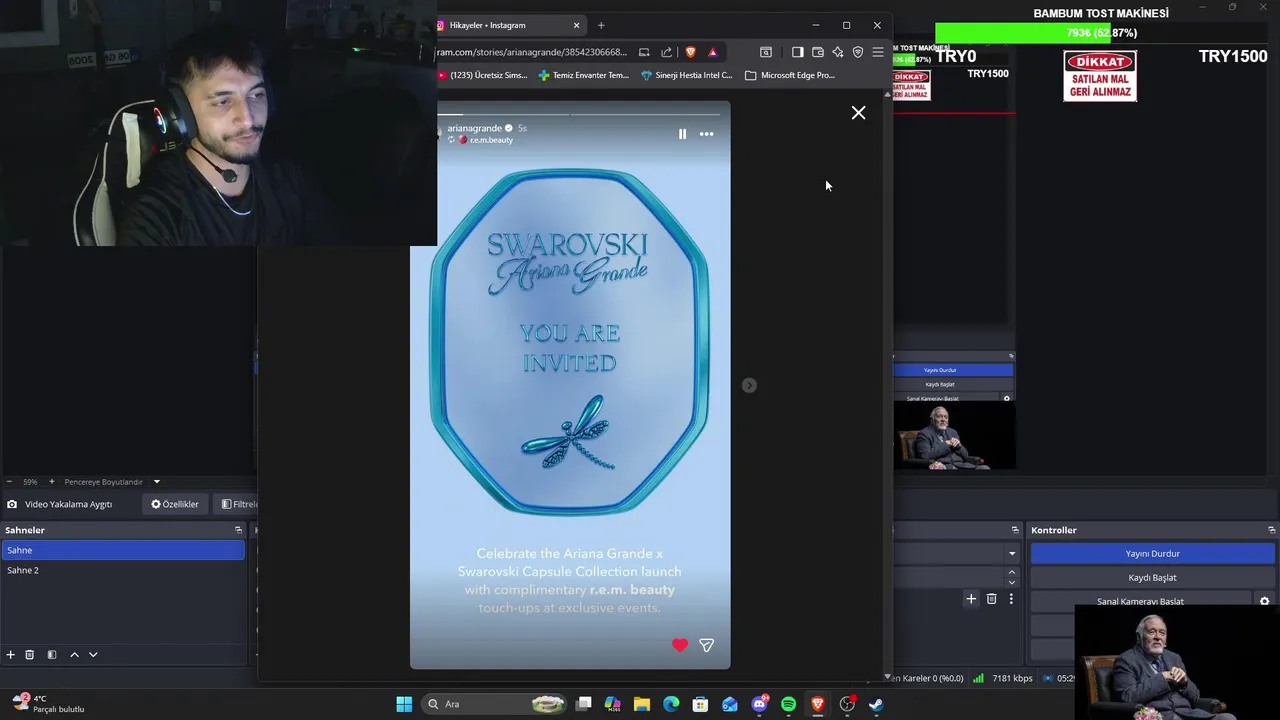Pop out the Sahneler dock panel
This screenshot has width=1280, height=720.
(238, 530)
